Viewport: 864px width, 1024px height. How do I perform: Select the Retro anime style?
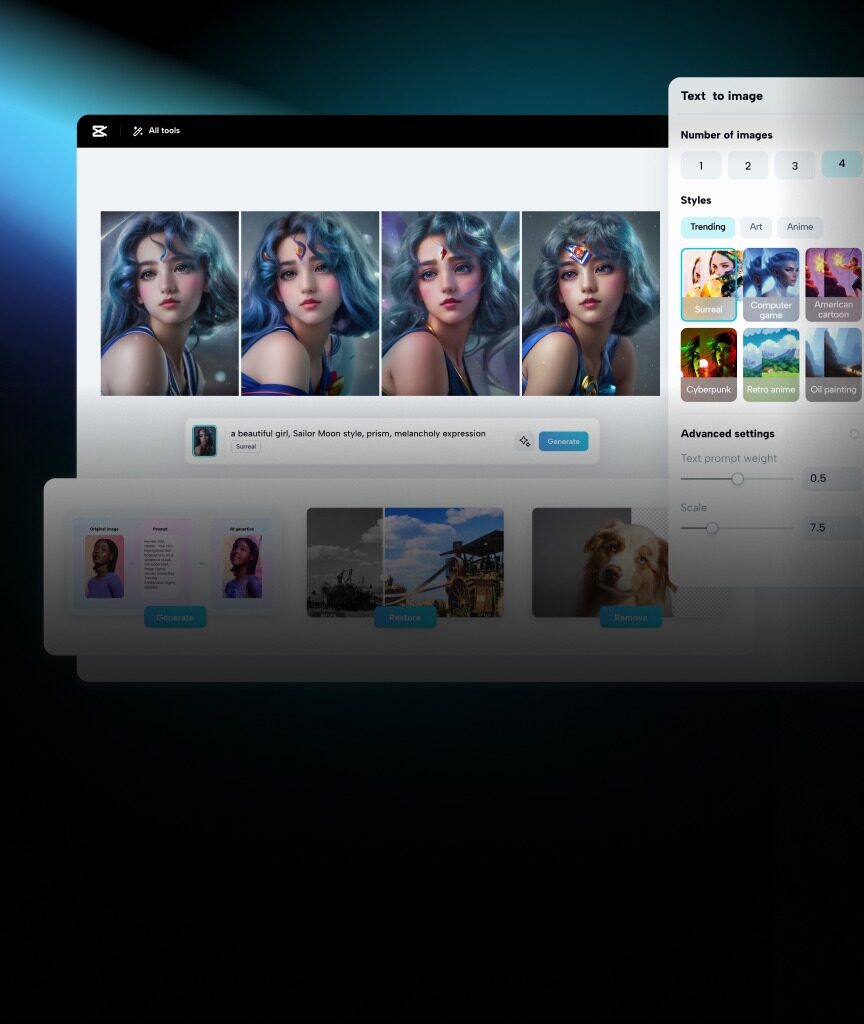(771, 363)
